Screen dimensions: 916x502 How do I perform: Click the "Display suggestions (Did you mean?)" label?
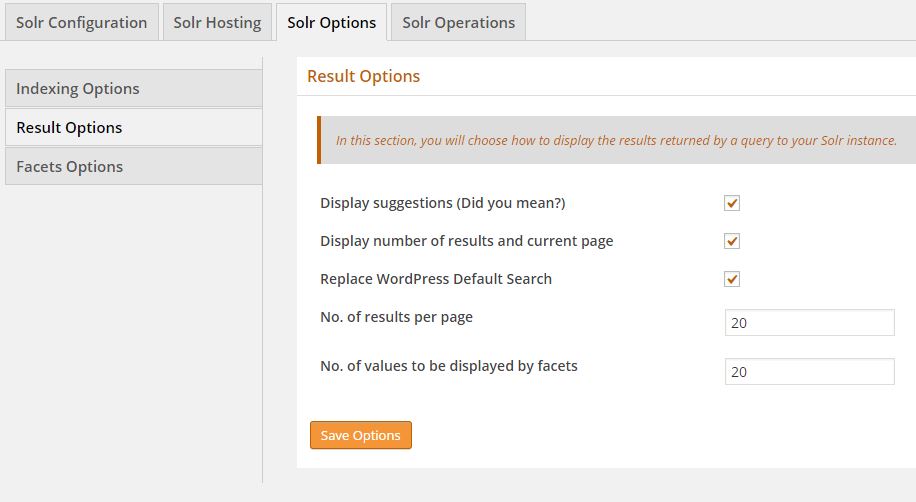442,203
